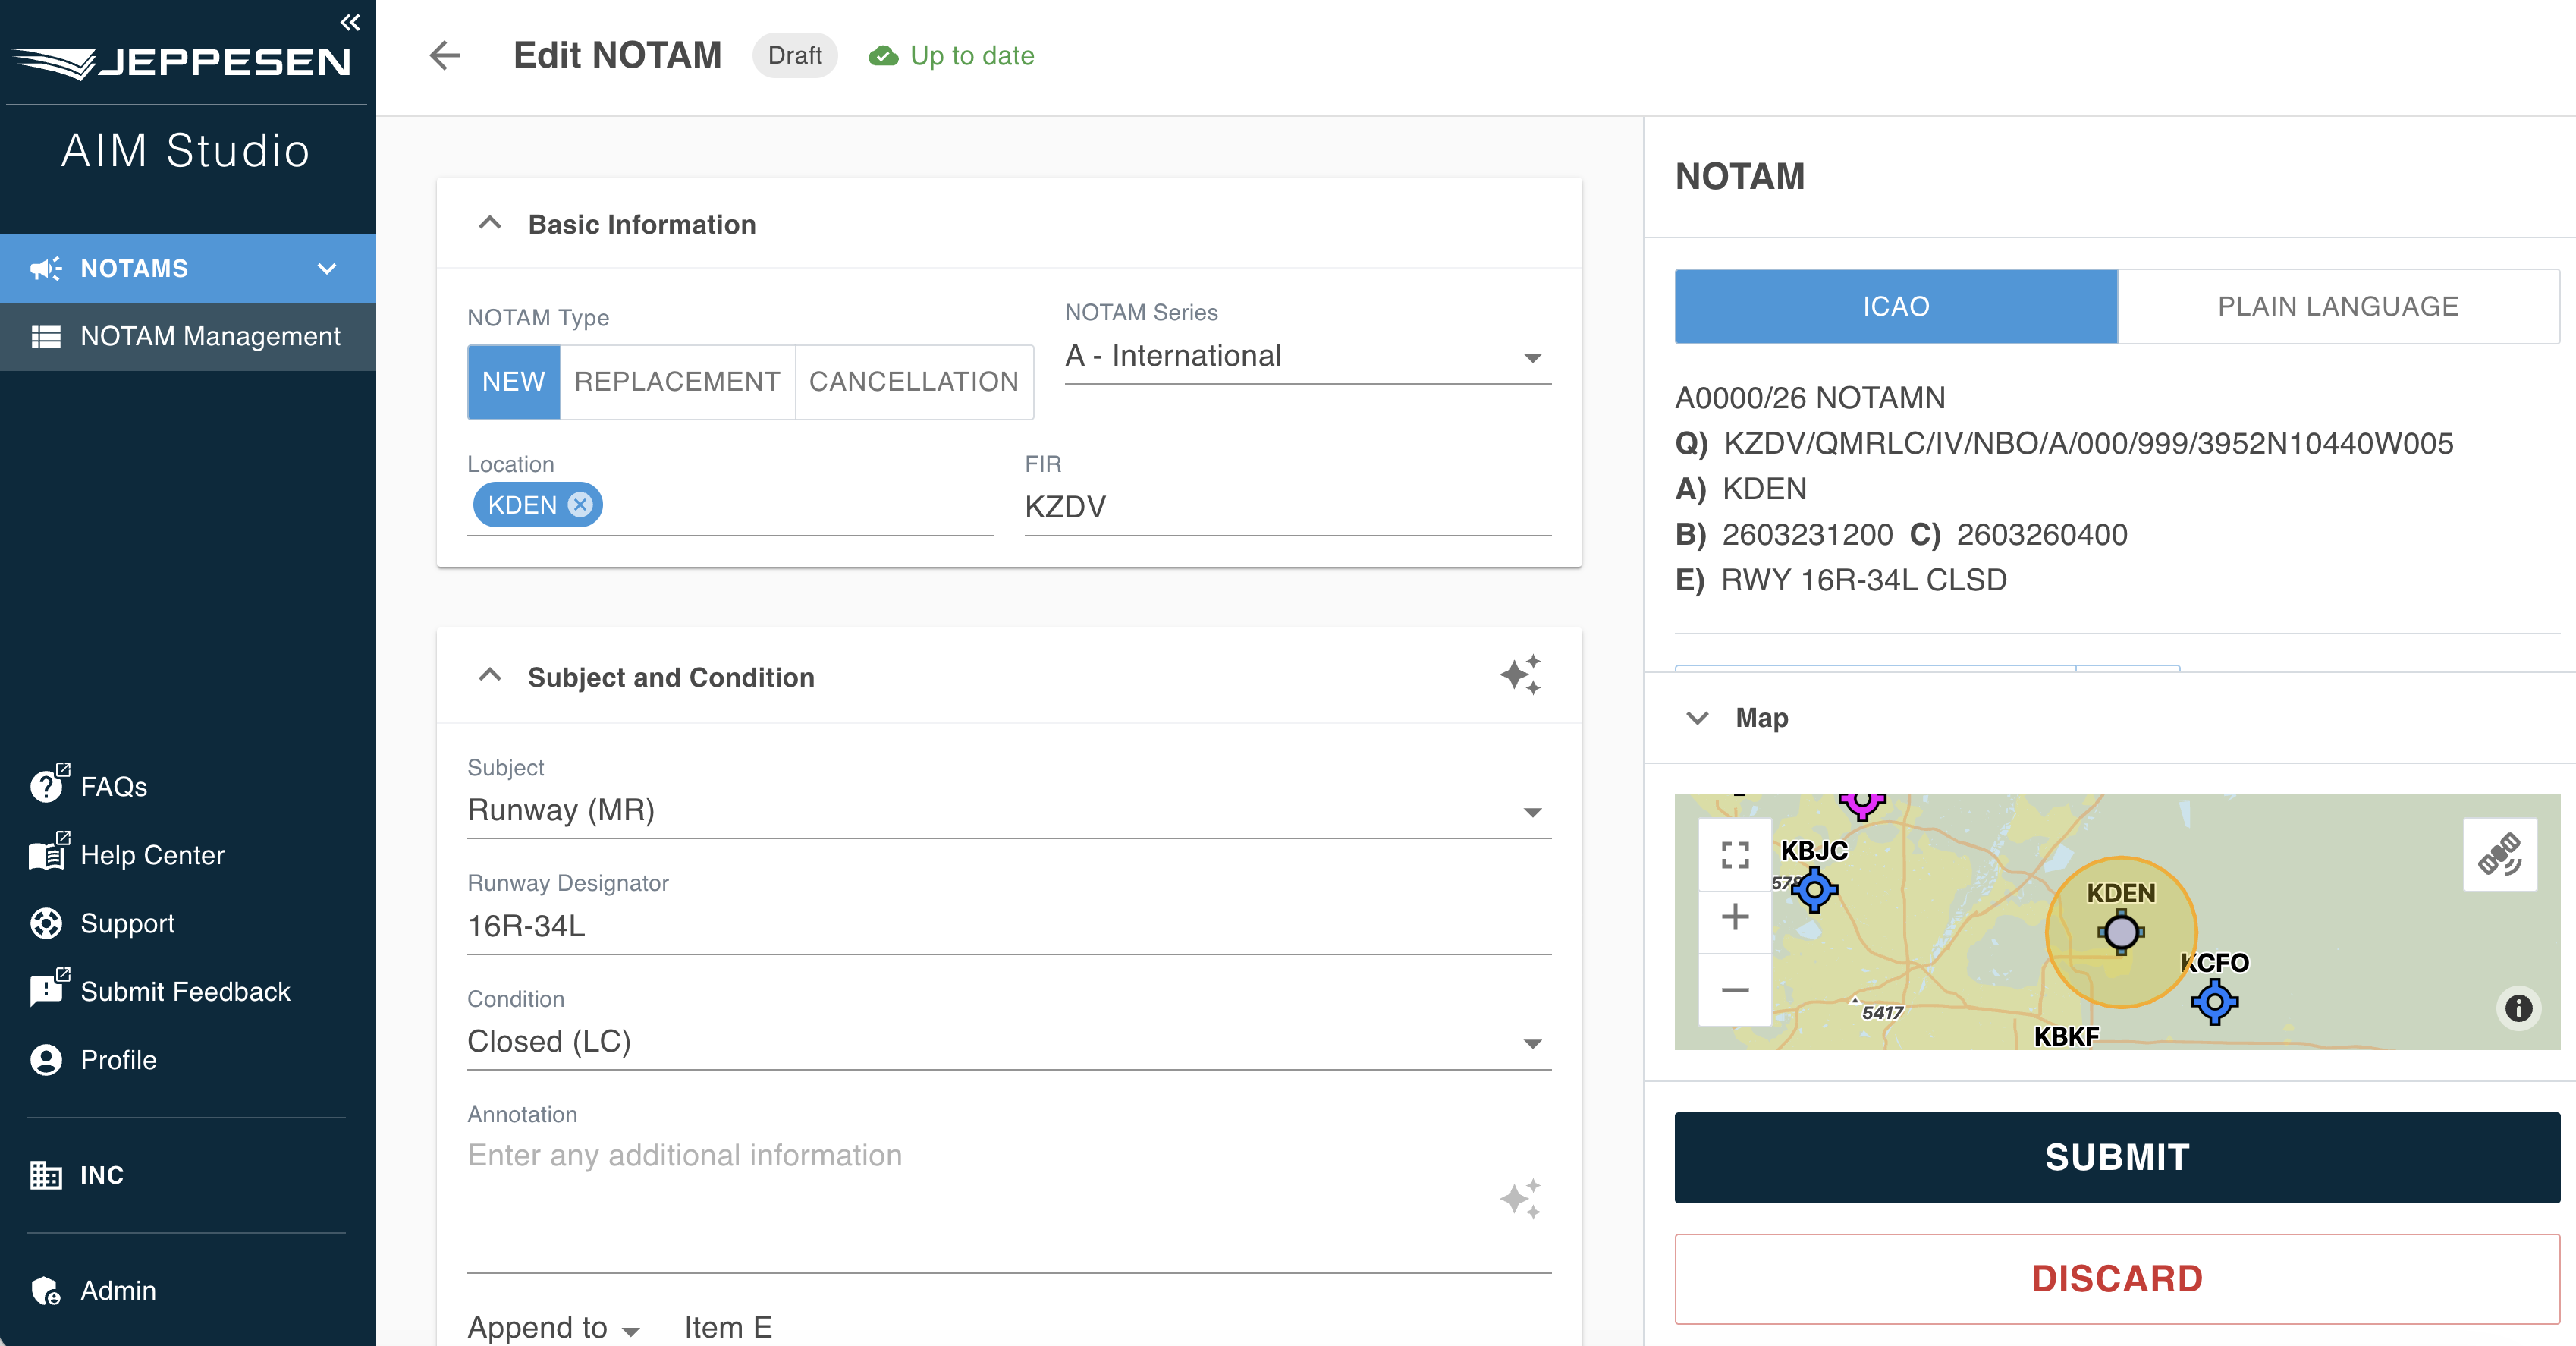Collapse the Map section

pyautogui.click(x=1697, y=718)
